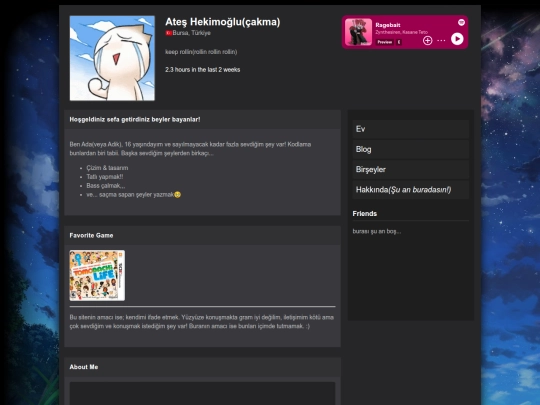Click the Ragebait song title
540x405 pixels.
(388, 25)
